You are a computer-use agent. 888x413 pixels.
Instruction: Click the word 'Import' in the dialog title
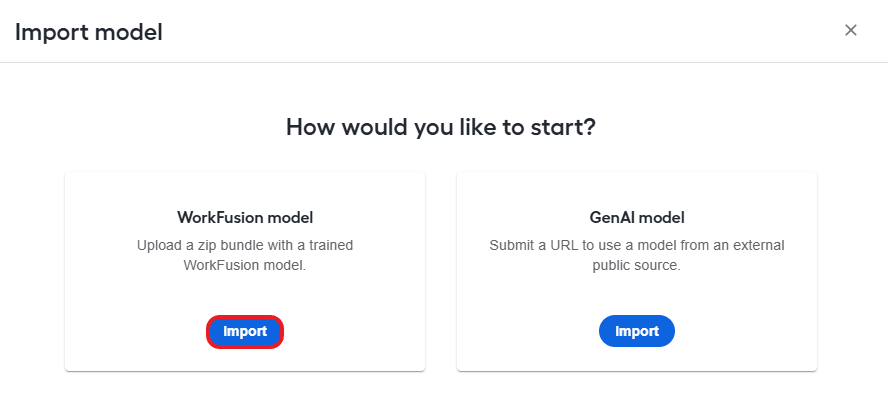tap(52, 32)
